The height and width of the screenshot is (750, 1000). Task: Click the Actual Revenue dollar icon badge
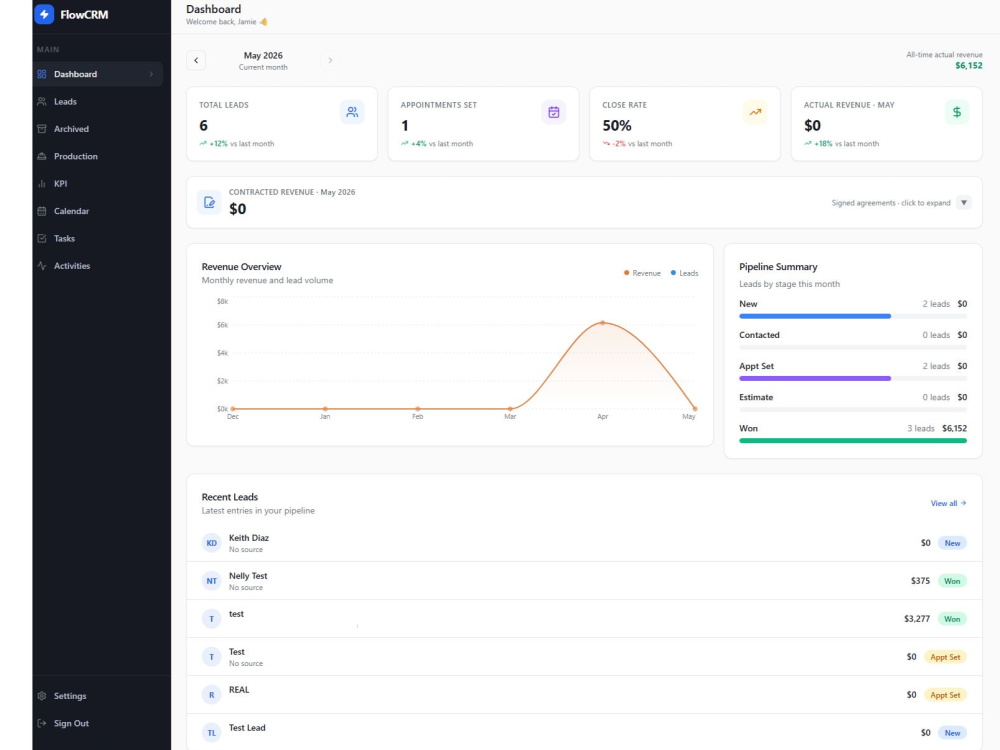(957, 112)
